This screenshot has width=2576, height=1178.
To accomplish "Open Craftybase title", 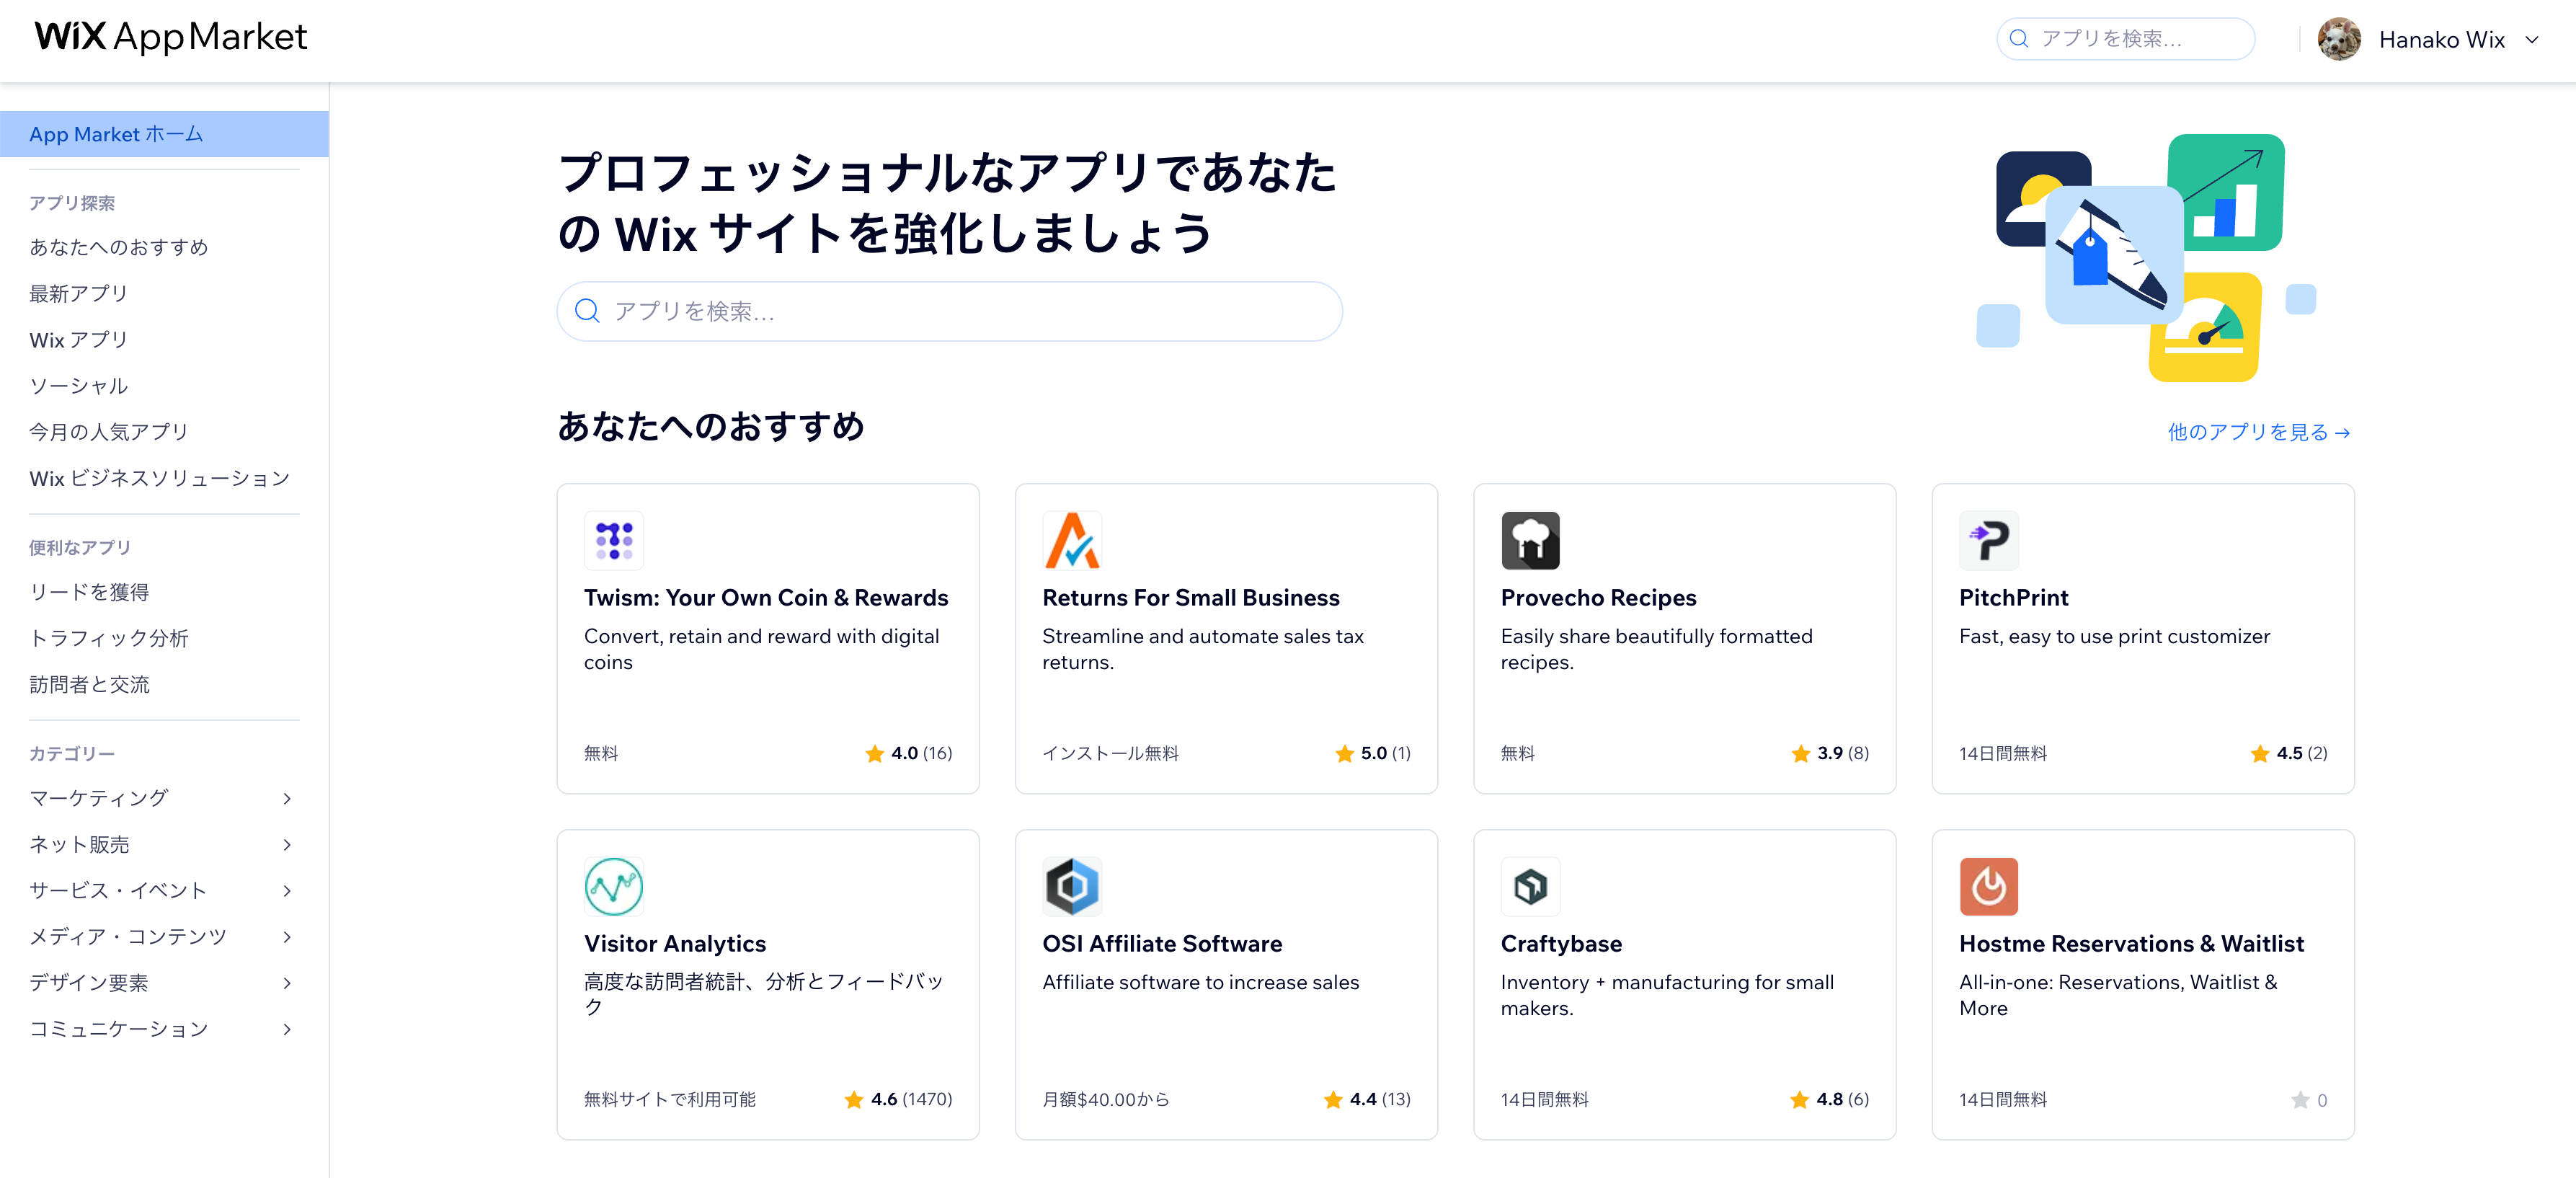I will click(x=1561, y=944).
